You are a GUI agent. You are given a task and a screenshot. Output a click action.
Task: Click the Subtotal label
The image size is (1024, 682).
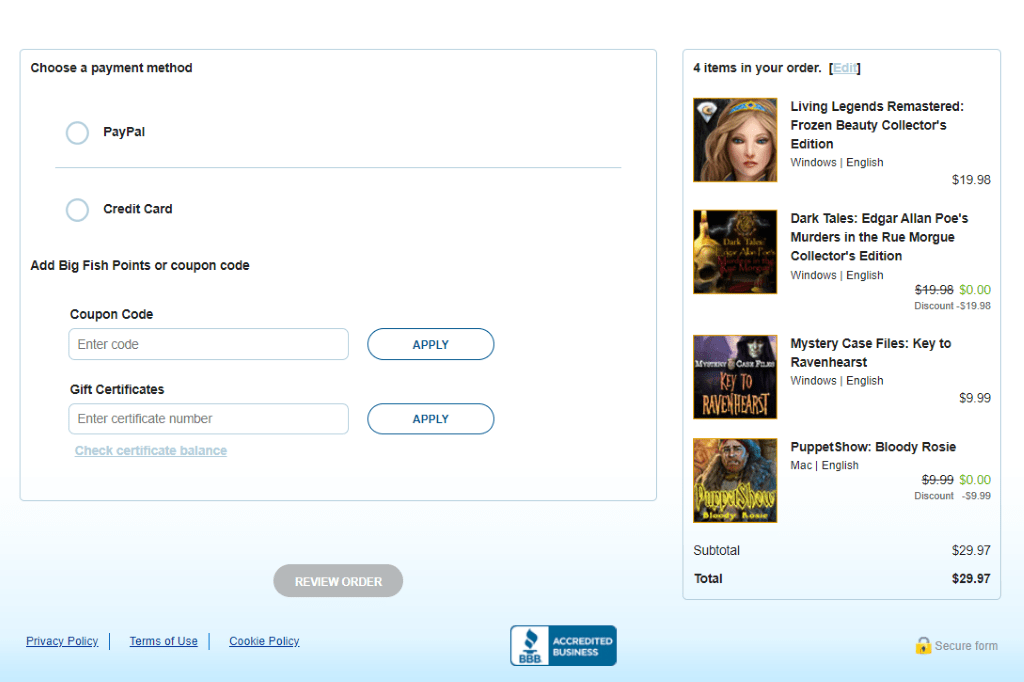tap(716, 551)
